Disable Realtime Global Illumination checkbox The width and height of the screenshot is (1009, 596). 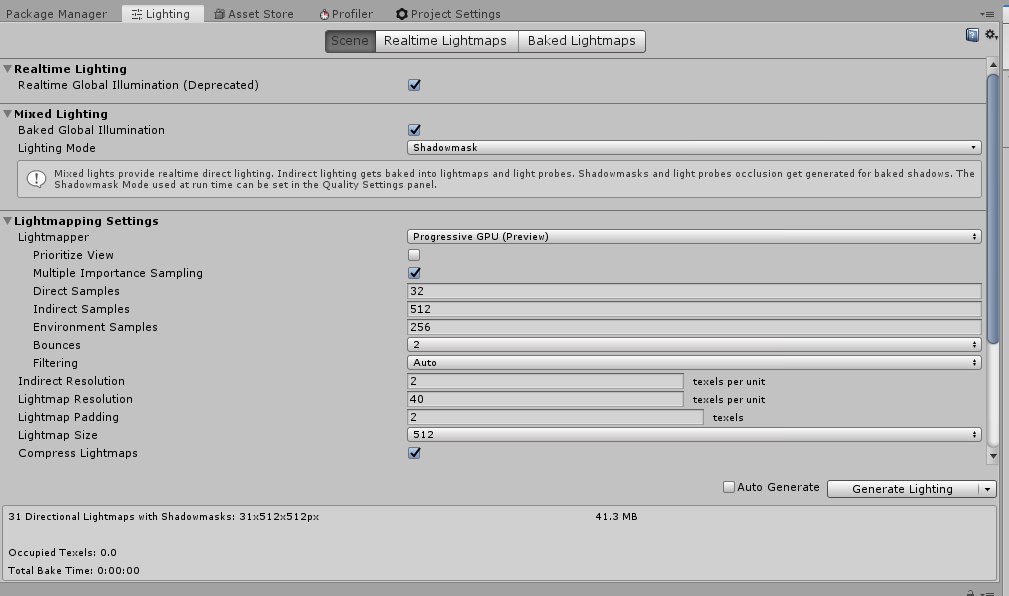[x=414, y=85]
